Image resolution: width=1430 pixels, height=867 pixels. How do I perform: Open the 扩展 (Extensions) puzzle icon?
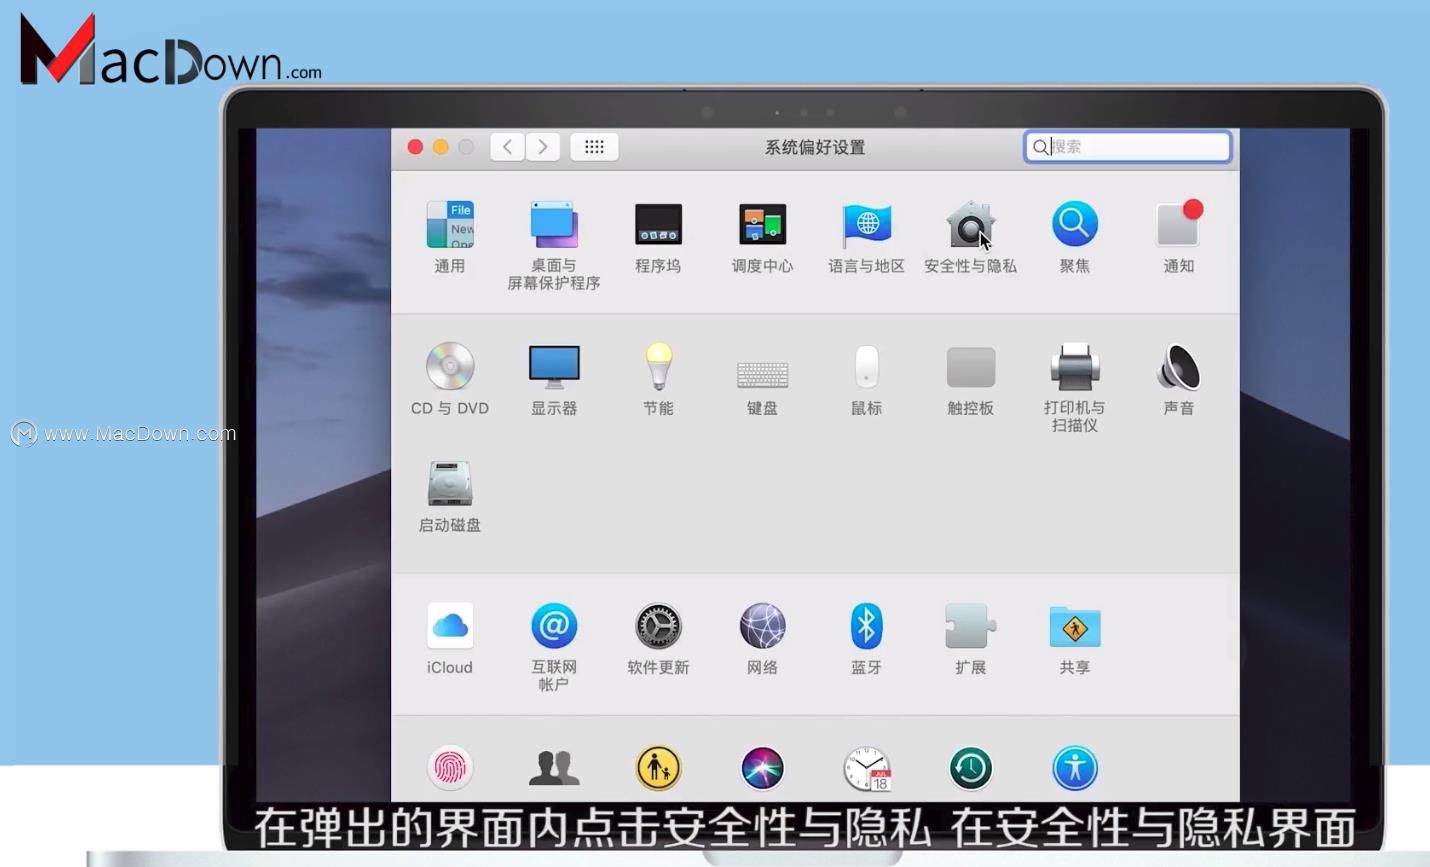point(970,626)
